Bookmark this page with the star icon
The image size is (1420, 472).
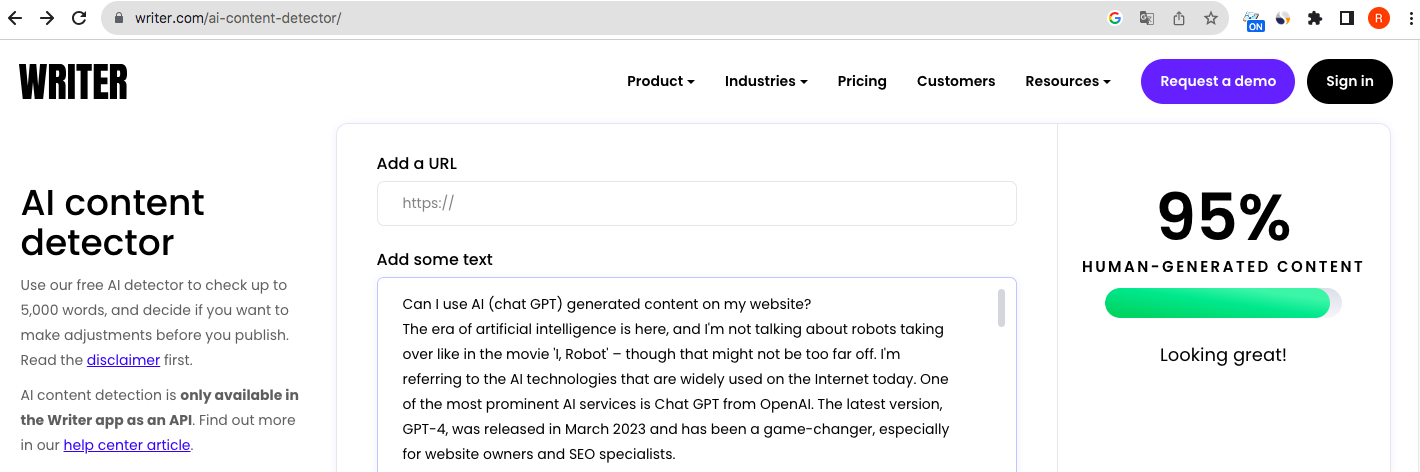point(1210,18)
